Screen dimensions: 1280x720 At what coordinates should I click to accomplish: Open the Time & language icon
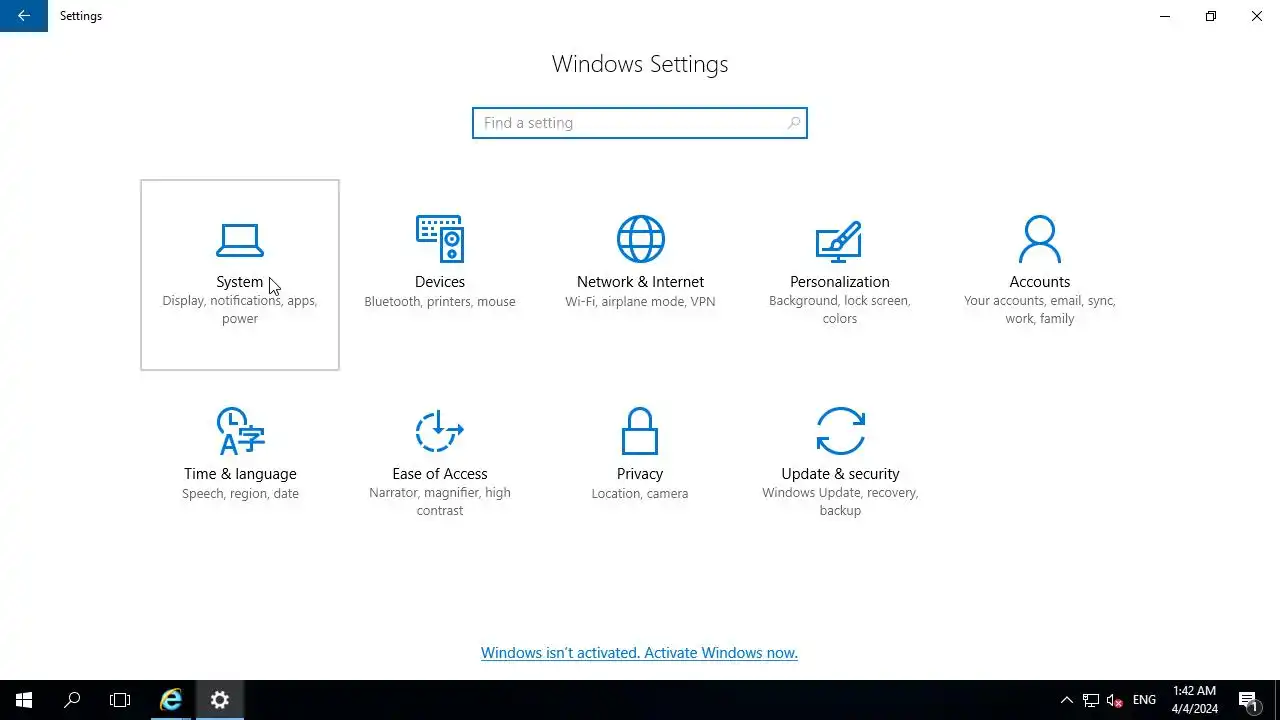(x=240, y=431)
